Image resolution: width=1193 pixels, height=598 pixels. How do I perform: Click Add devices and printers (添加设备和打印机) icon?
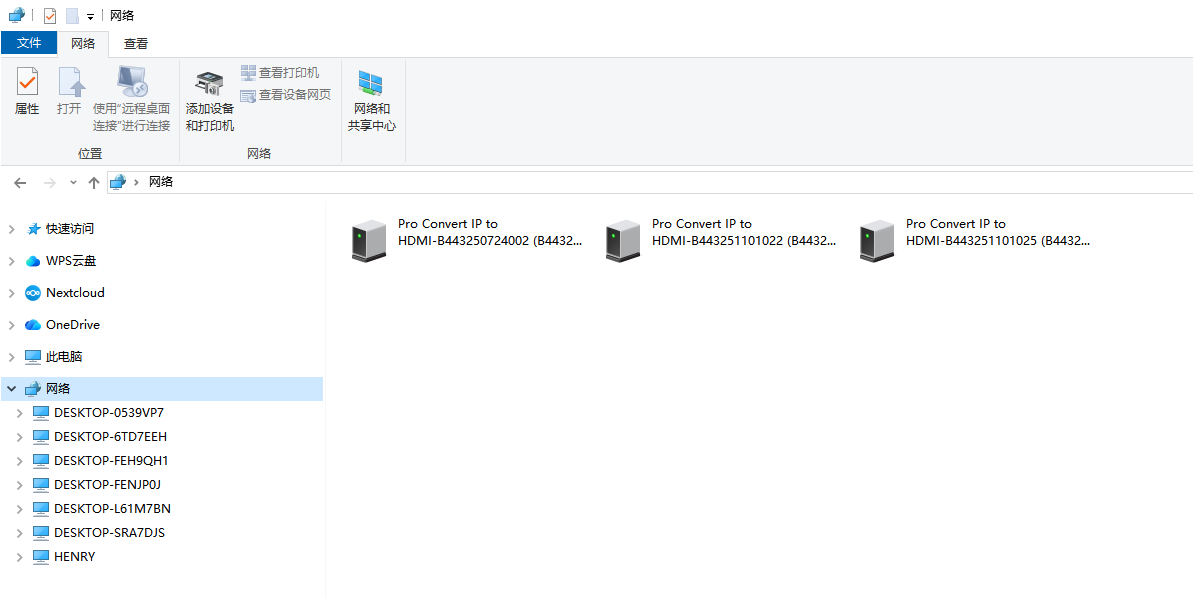click(x=209, y=101)
